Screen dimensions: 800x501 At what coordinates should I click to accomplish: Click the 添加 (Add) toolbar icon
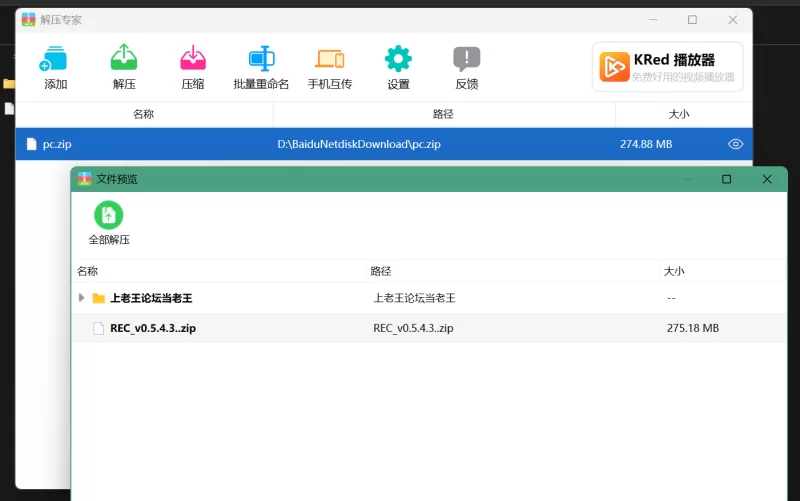[54, 59]
